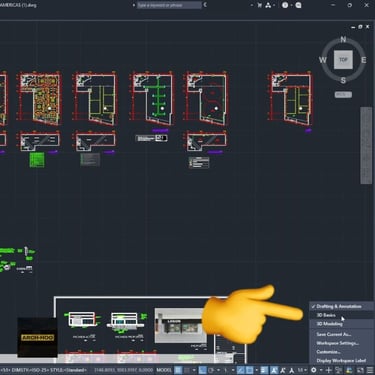Click Customize... in workspace menu
The height and width of the screenshot is (375, 375).
point(328,352)
